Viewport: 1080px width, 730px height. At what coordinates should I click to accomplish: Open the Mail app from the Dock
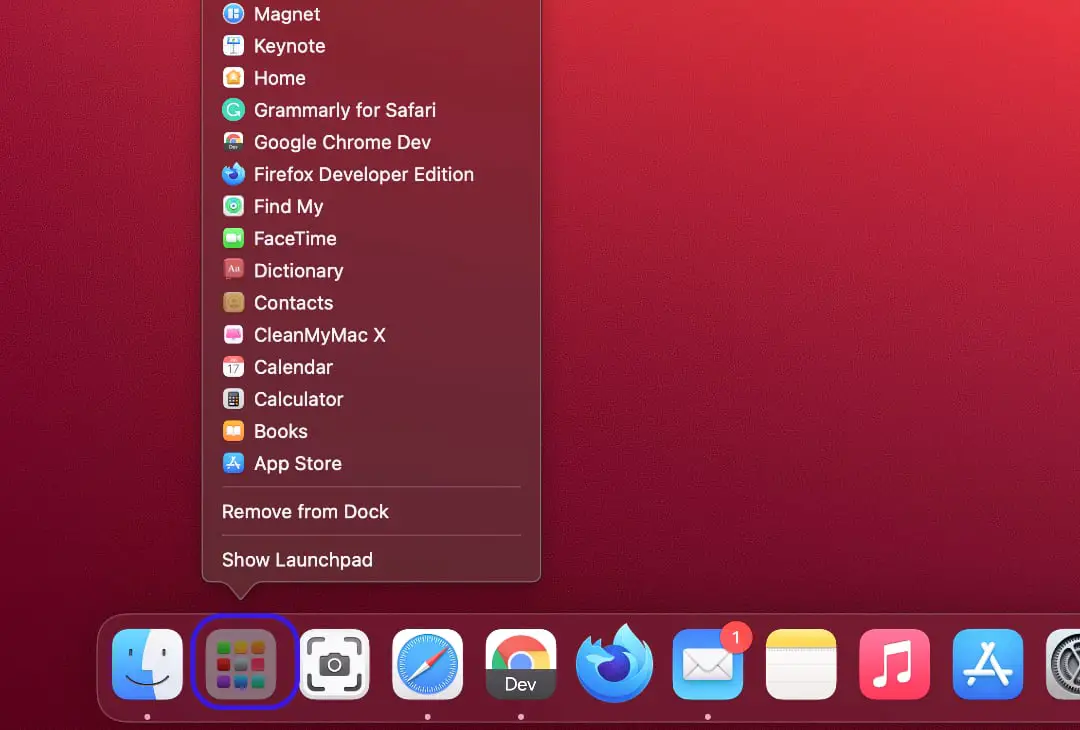point(707,663)
